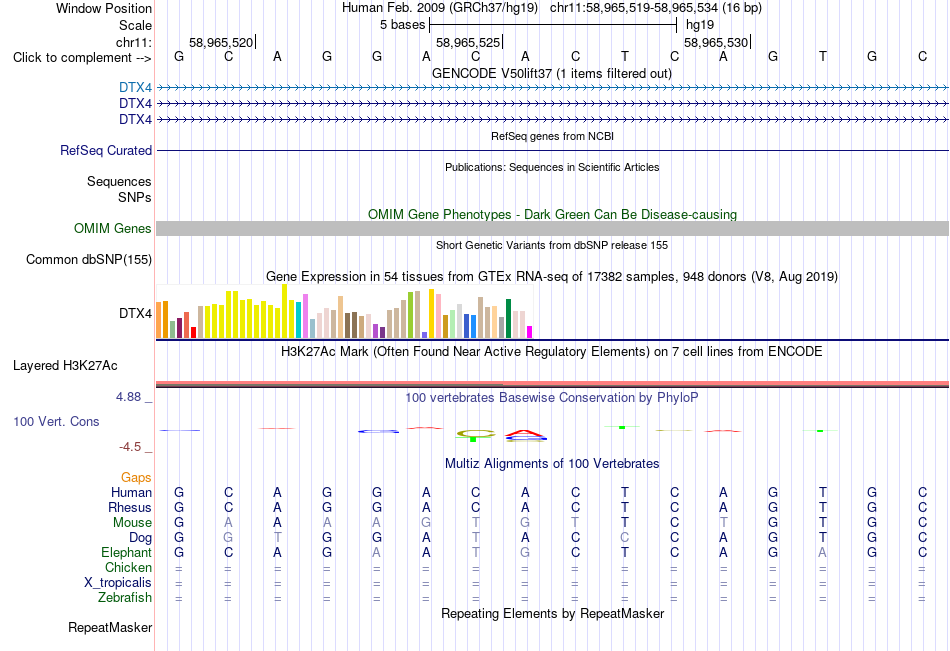
Task: Select the Chicken species label
Action: (128, 567)
